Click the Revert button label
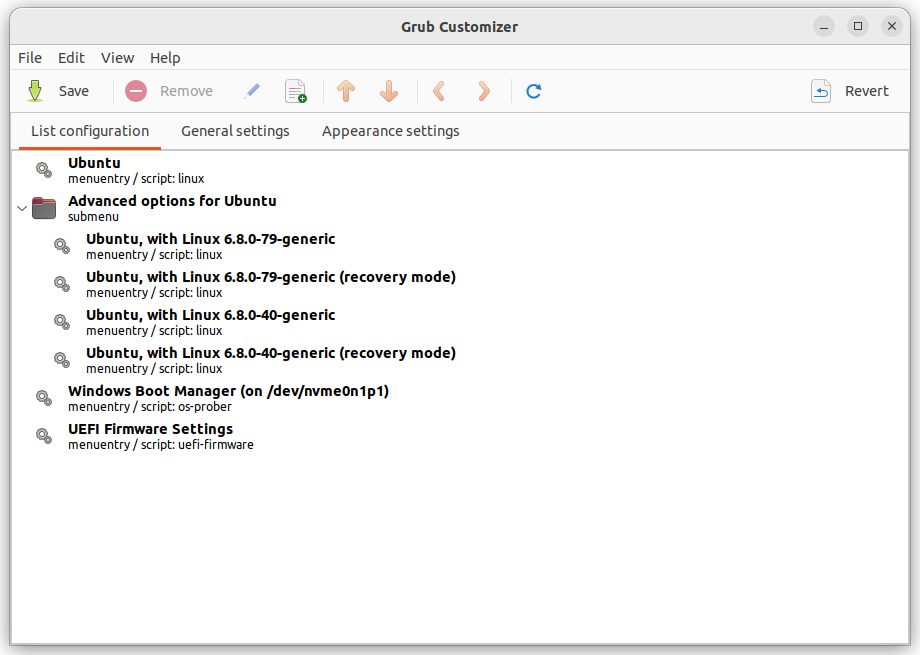 pyautogui.click(x=867, y=91)
